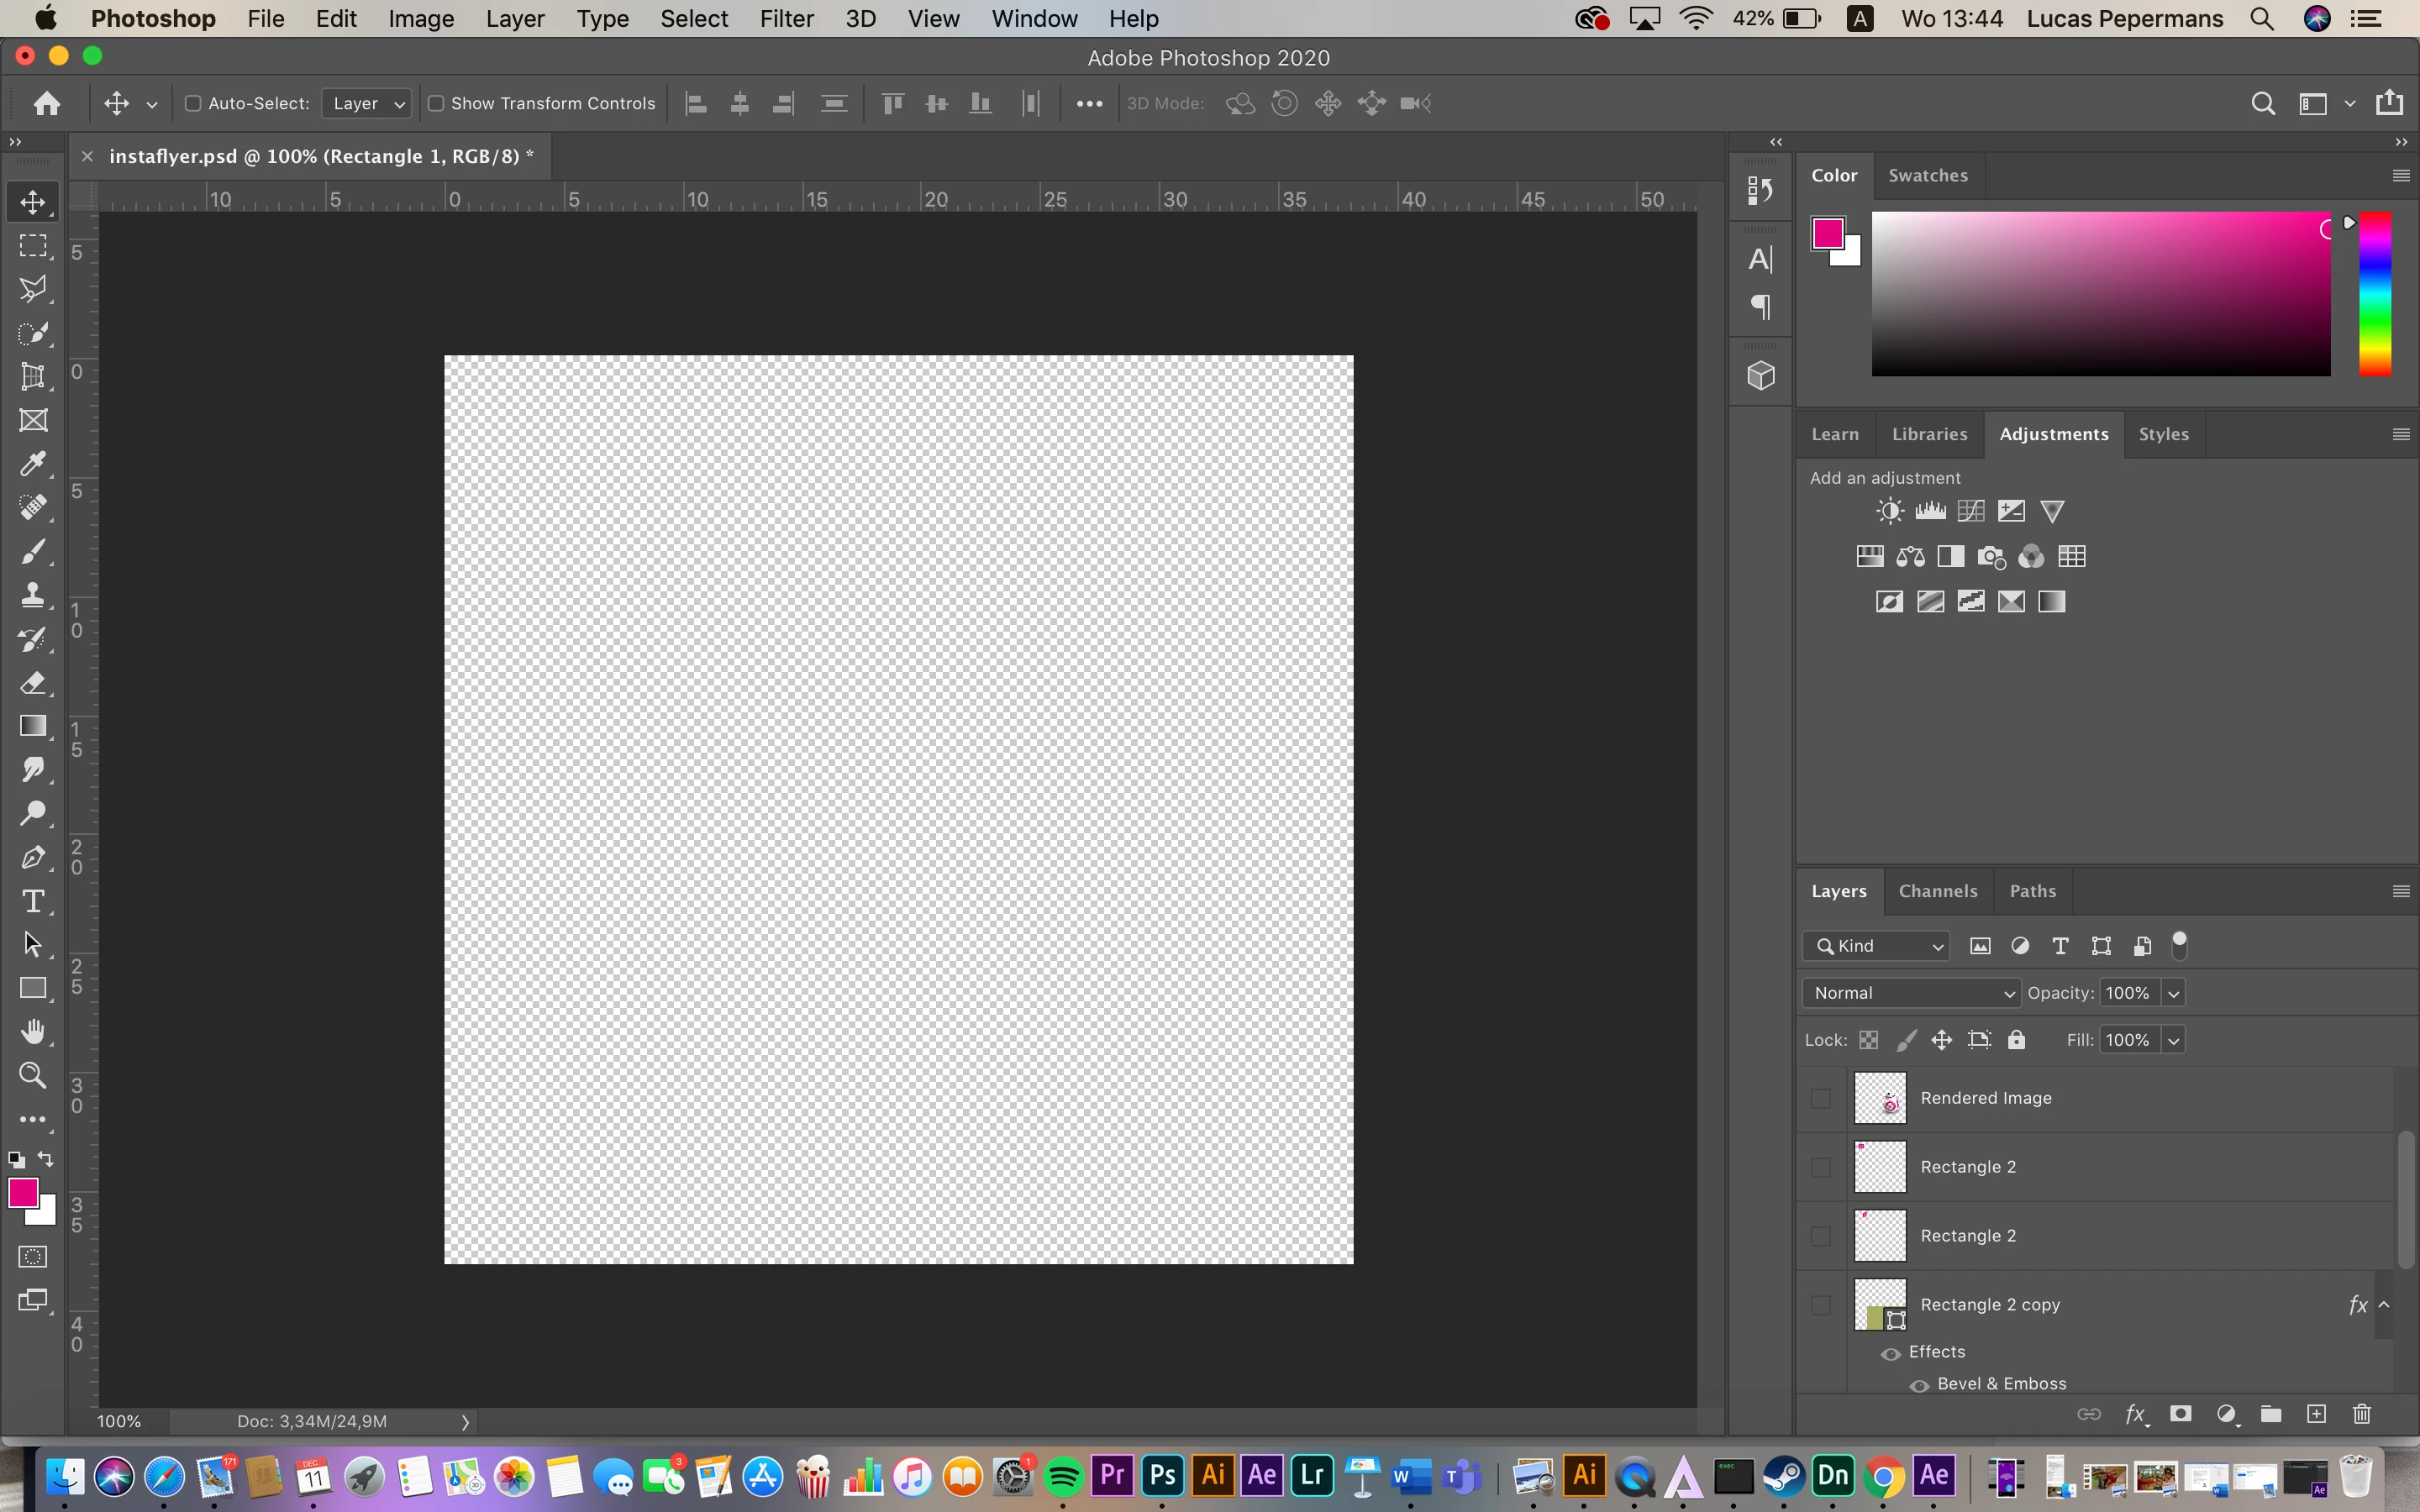Open the Normal blend mode dropdown

click(1911, 993)
